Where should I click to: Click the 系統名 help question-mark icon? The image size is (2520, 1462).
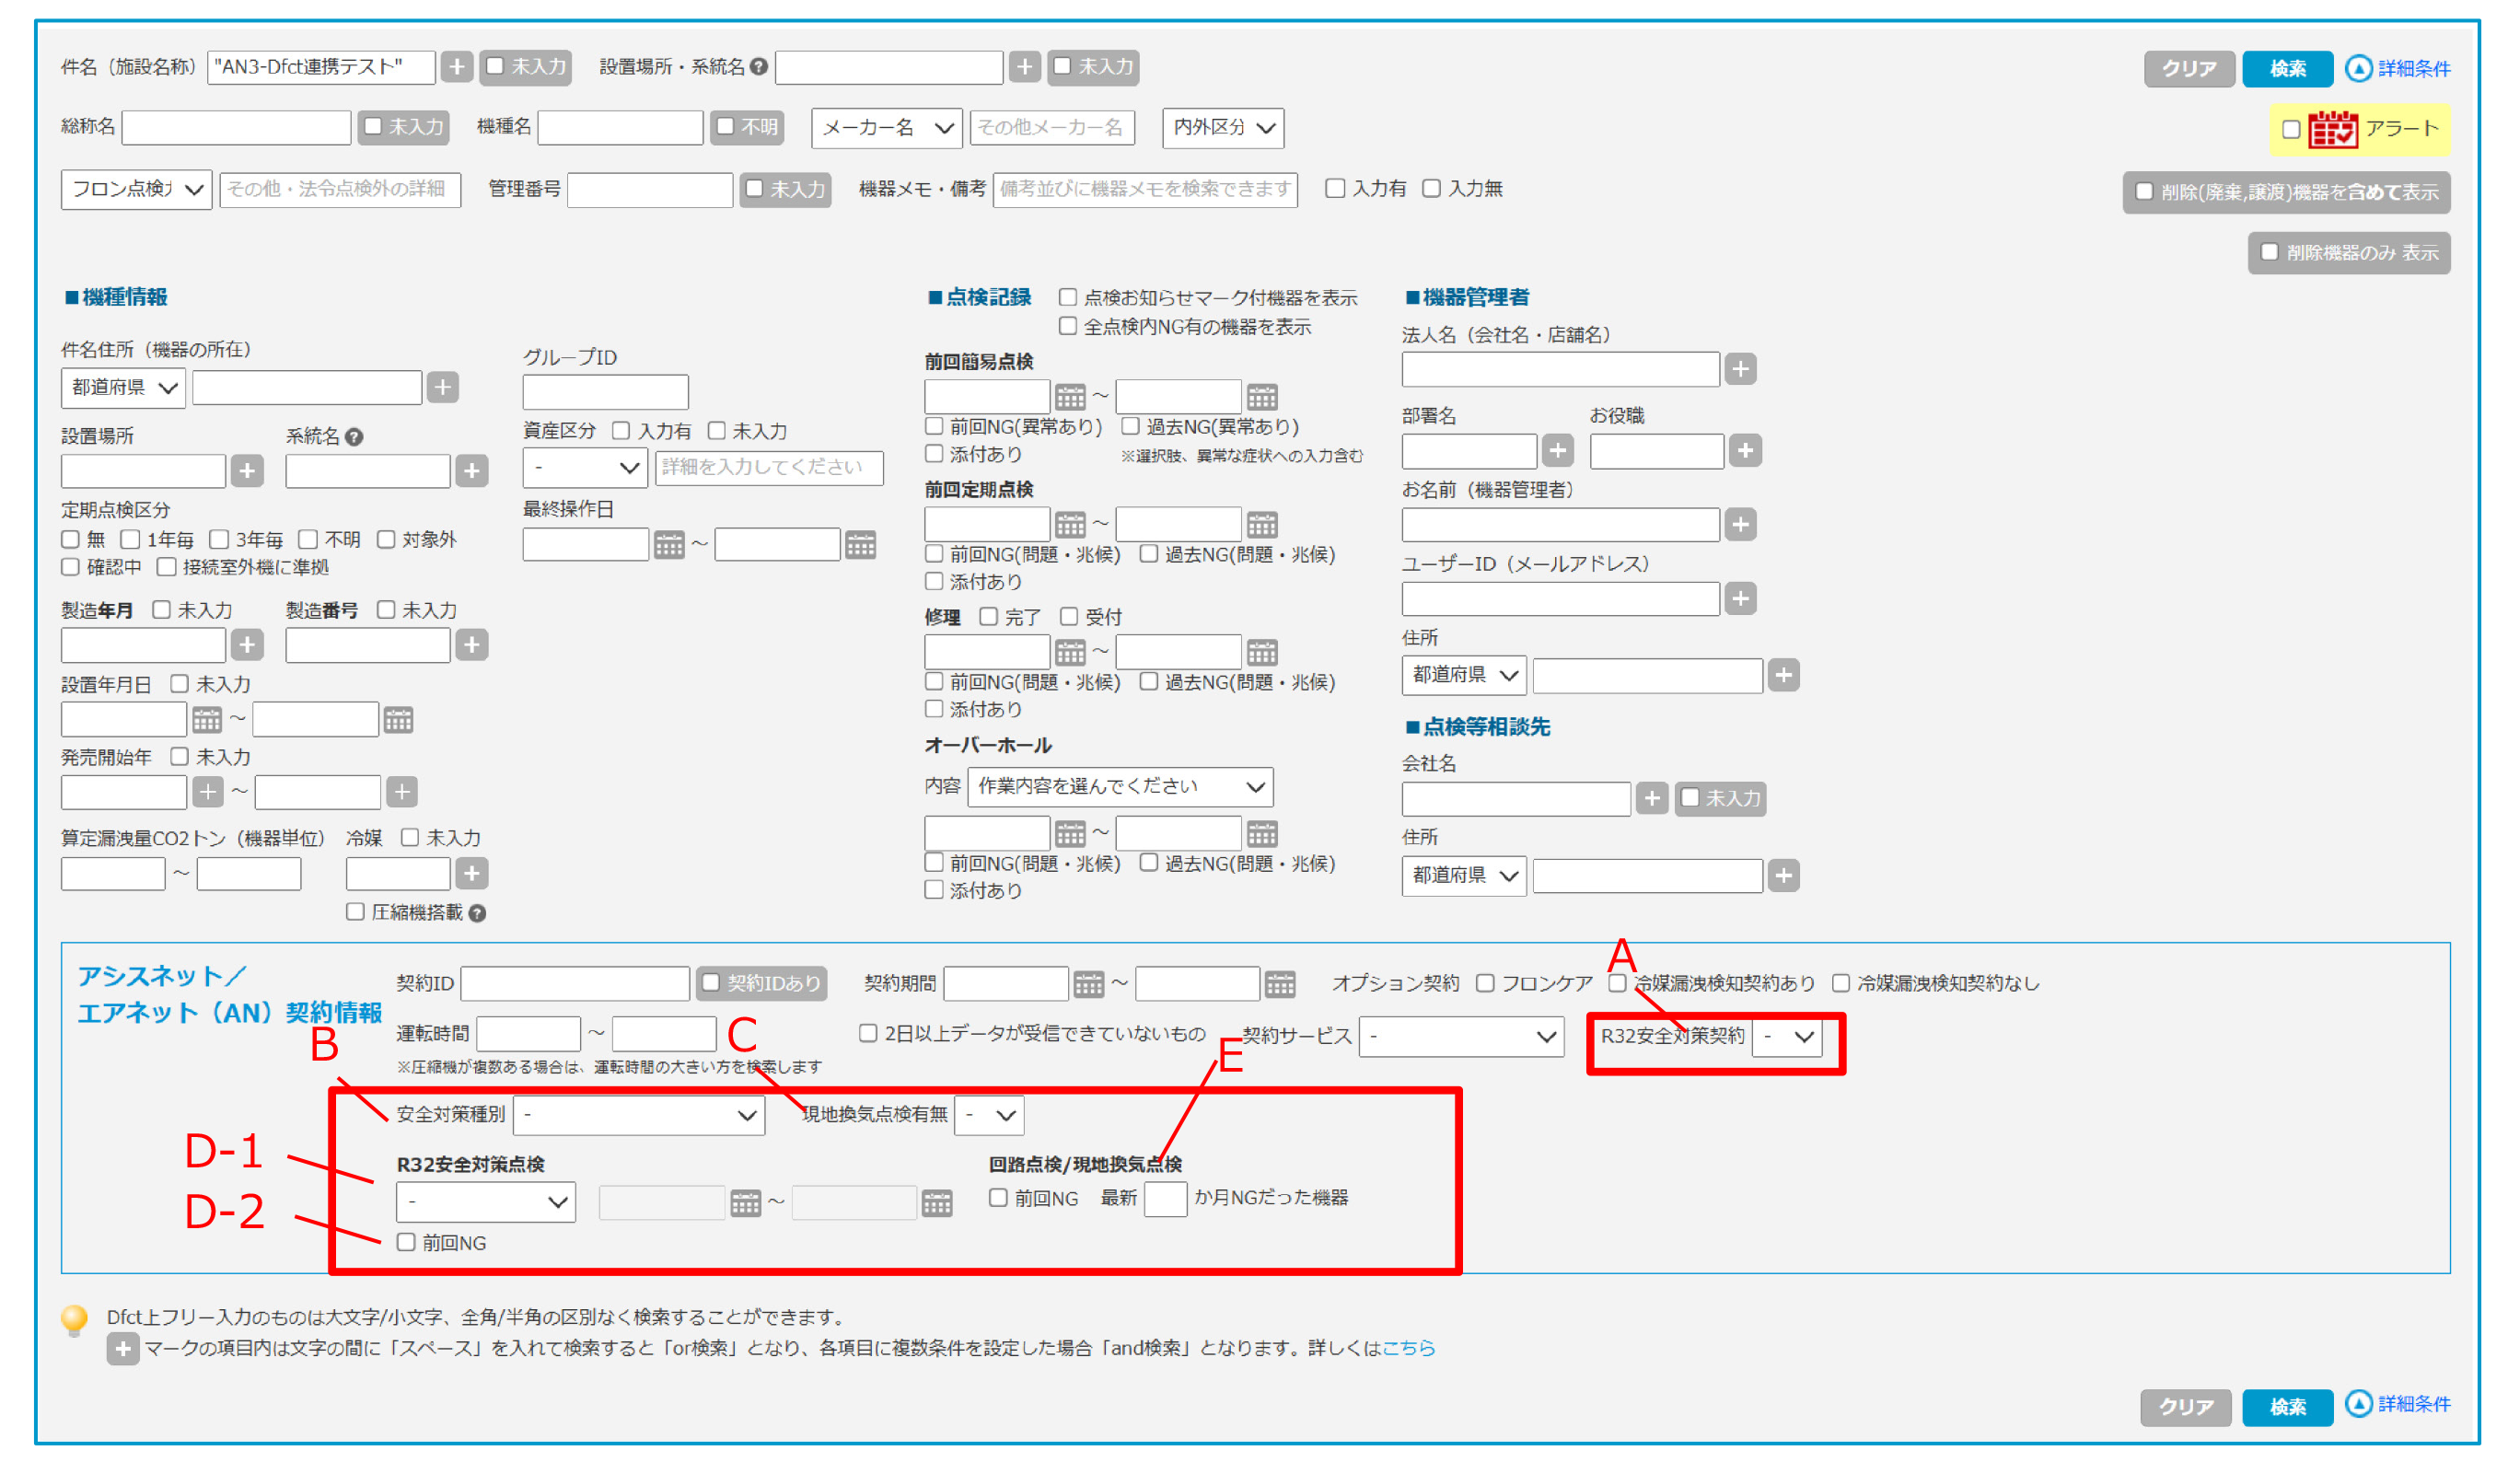coord(354,437)
